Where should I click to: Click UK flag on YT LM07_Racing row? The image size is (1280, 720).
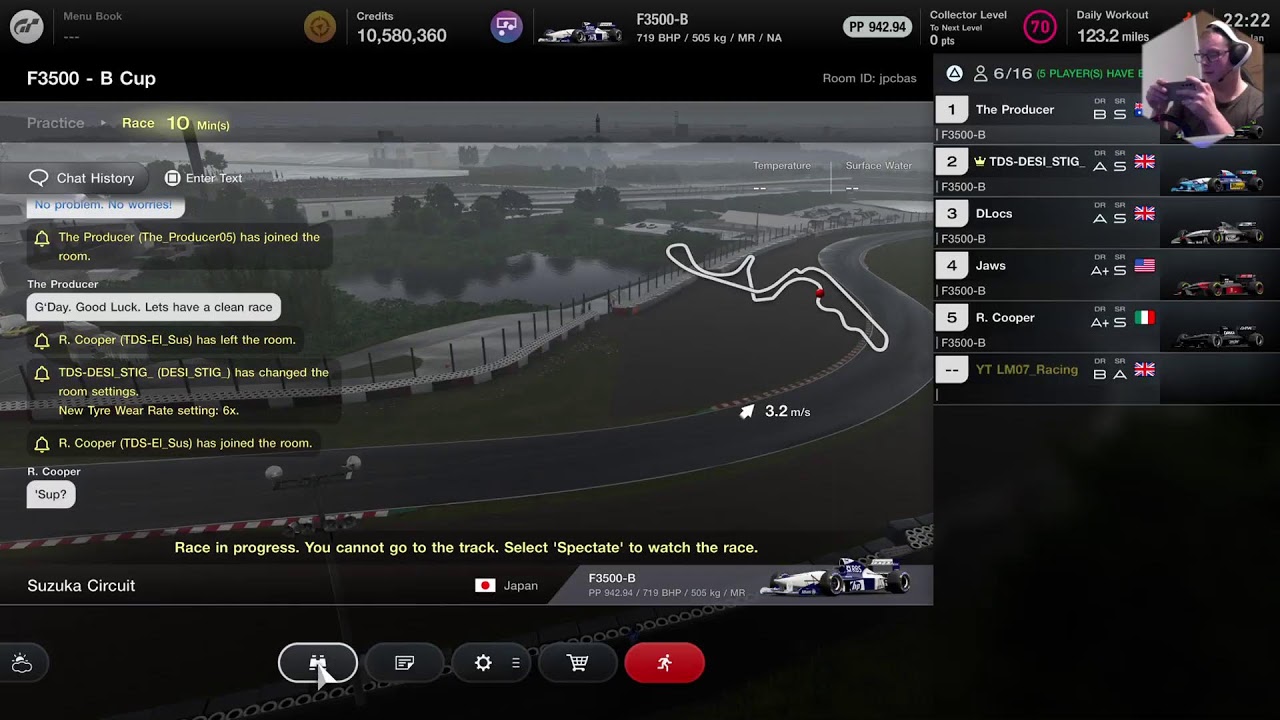(1145, 370)
